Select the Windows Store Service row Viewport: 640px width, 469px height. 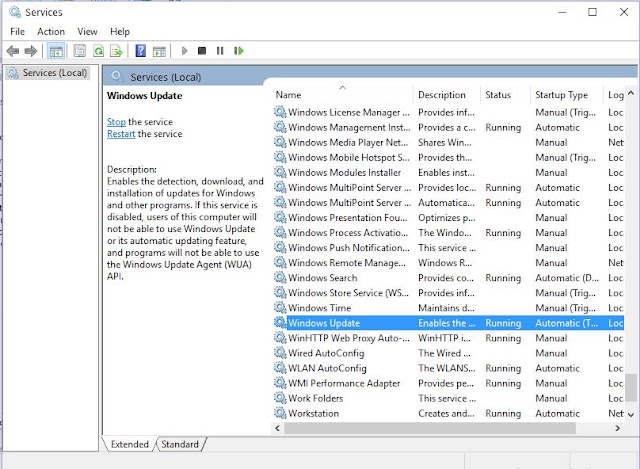(x=448, y=293)
